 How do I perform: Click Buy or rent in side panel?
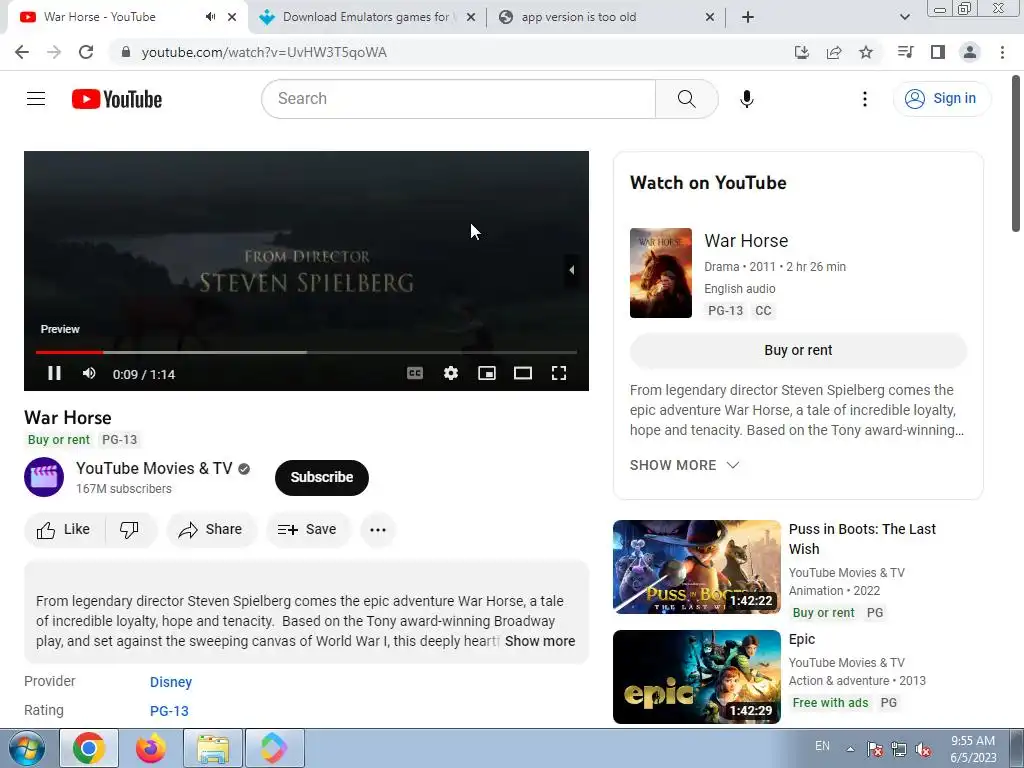point(798,350)
